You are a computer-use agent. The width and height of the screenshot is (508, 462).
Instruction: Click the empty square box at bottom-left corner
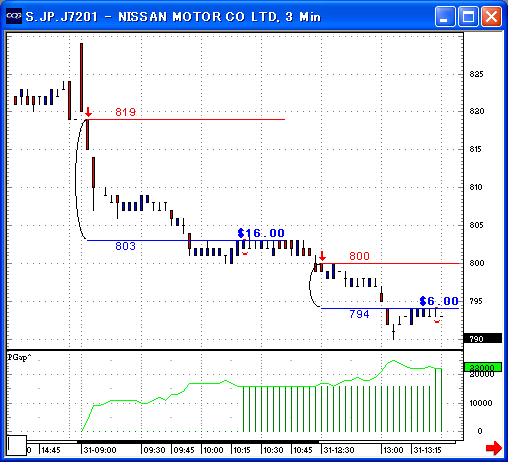[16, 445]
